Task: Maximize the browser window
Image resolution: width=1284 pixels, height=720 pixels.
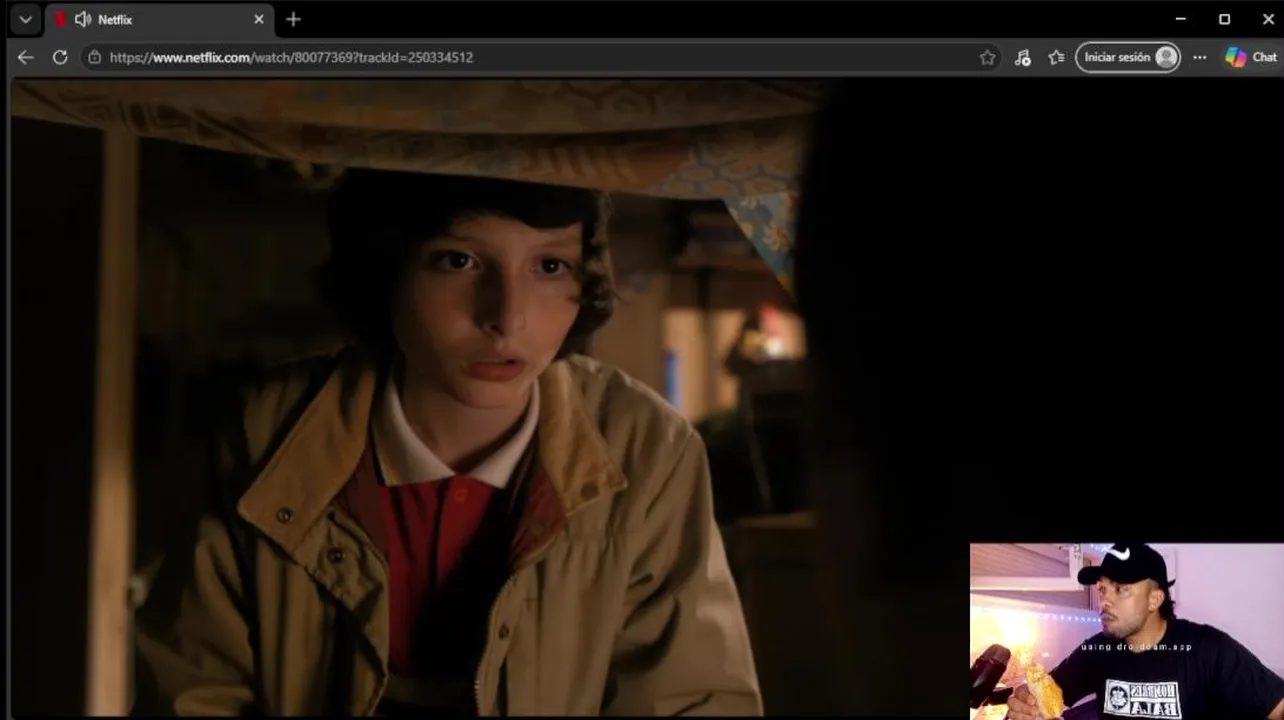Action: coord(1225,19)
